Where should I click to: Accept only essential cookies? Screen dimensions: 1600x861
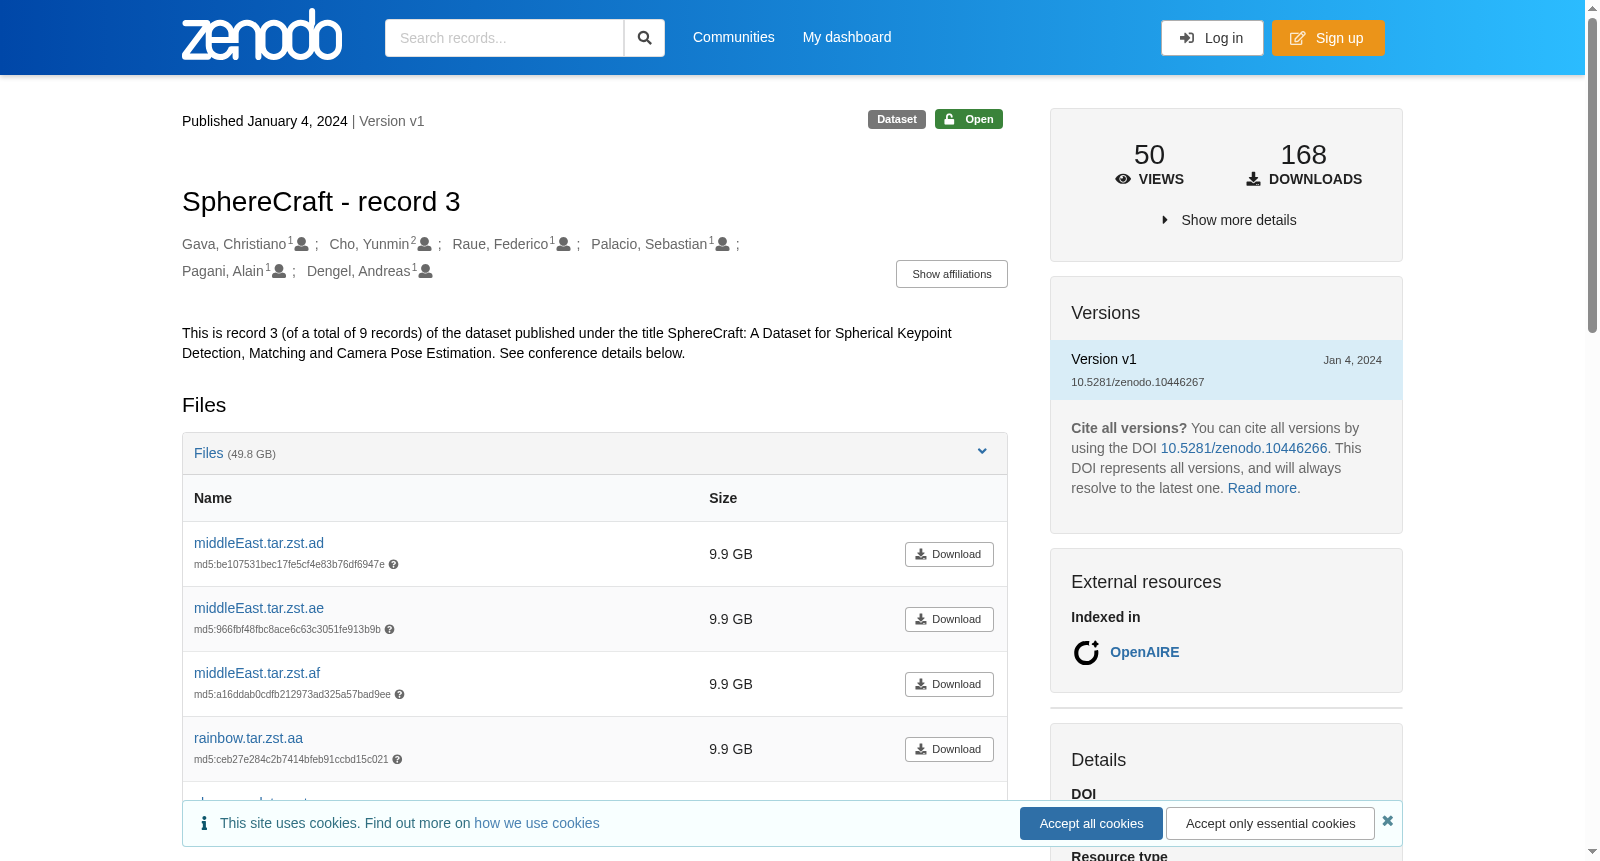(1270, 824)
